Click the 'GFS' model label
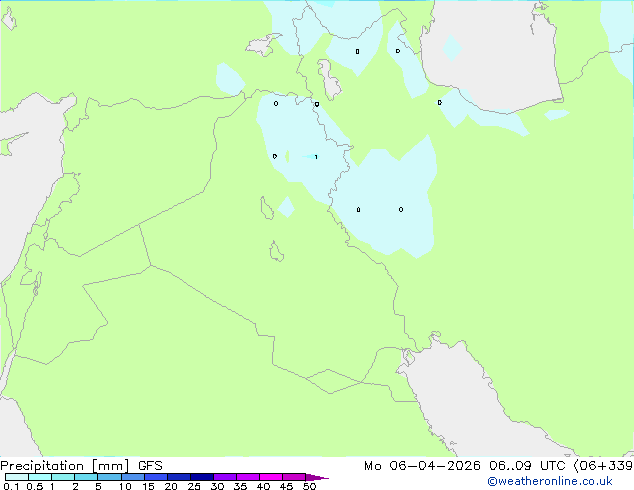This screenshot has width=634, height=490. 150,466
